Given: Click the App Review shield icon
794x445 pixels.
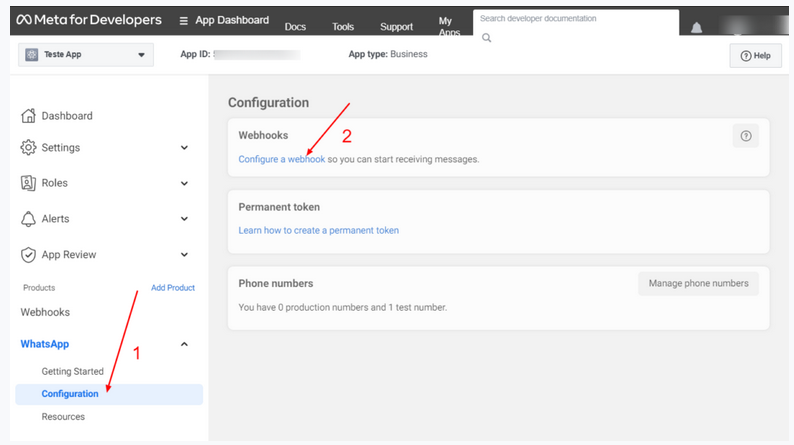Looking at the screenshot, I should pyautogui.click(x=29, y=255).
